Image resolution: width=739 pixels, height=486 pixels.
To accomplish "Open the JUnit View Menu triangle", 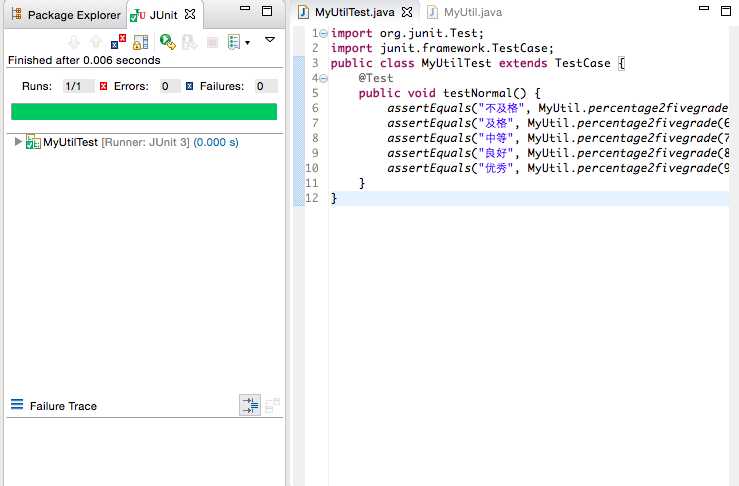I will point(270,40).
